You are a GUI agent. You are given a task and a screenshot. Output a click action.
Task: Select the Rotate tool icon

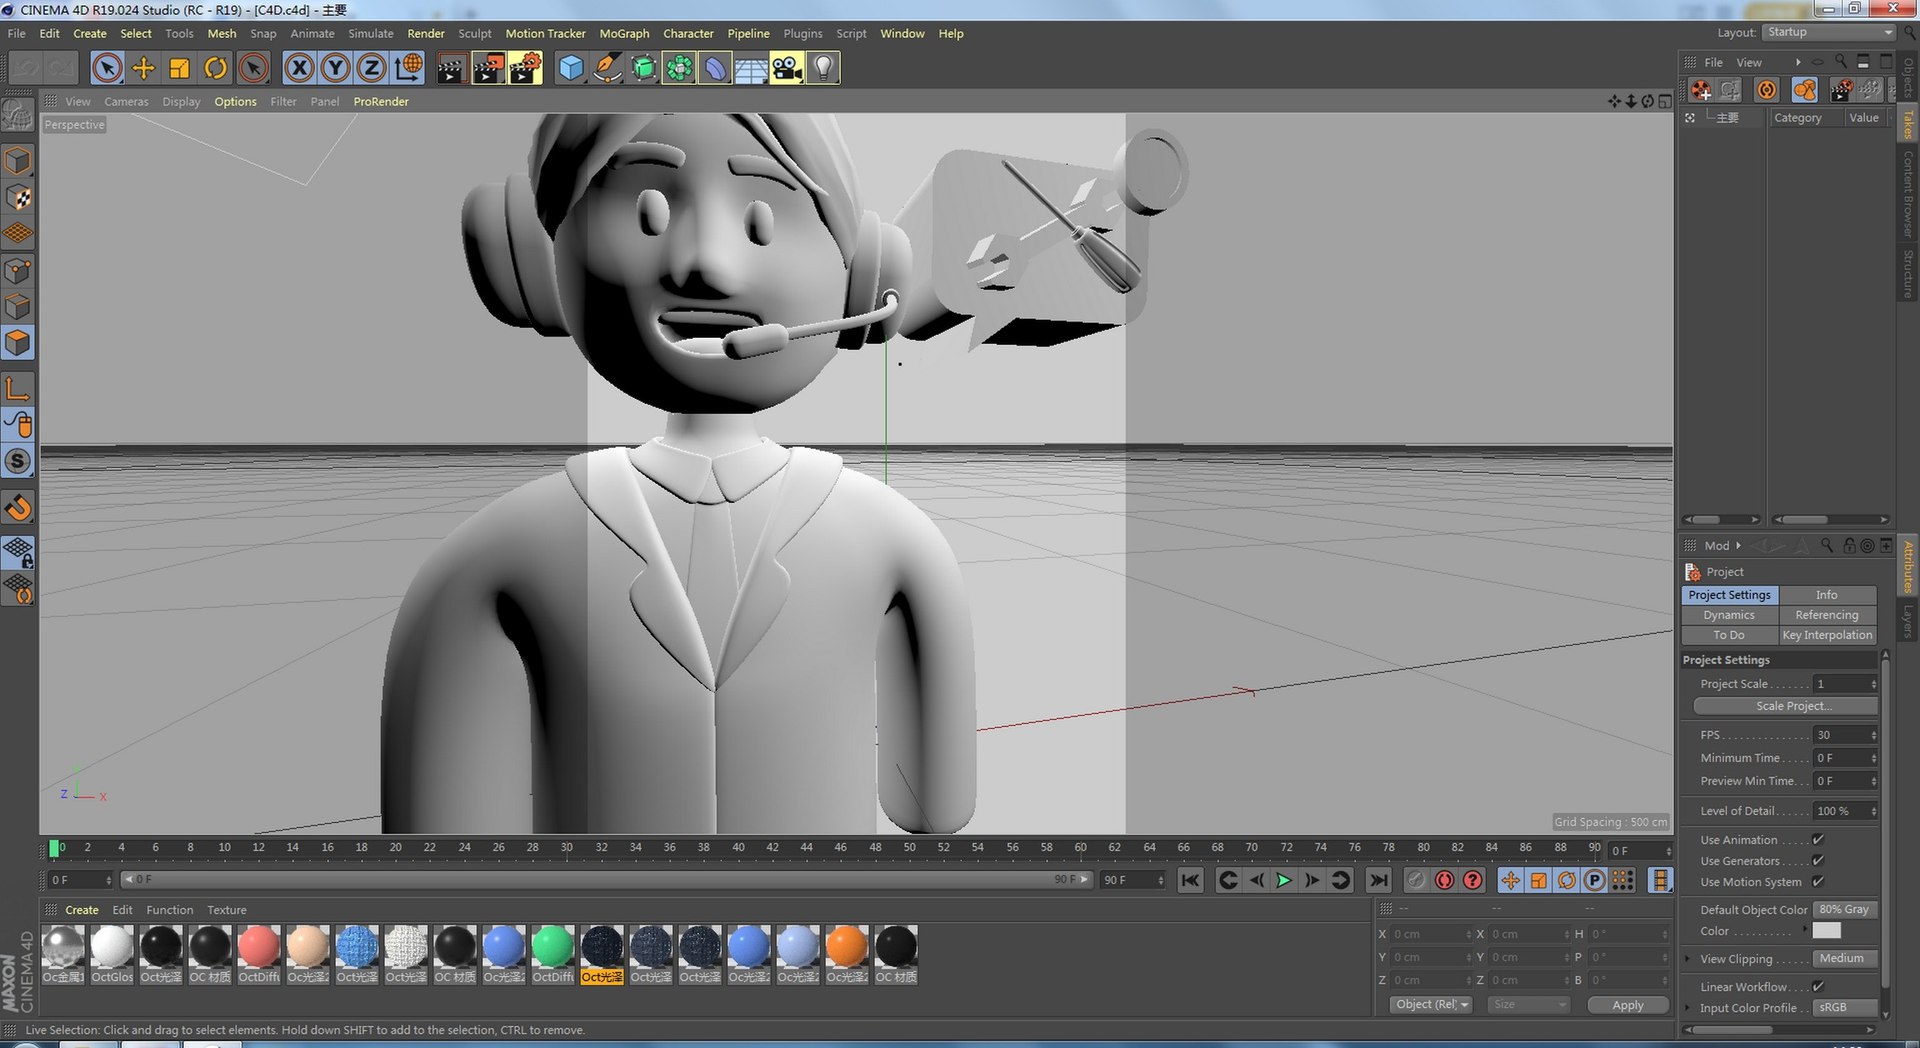point(215,68)
